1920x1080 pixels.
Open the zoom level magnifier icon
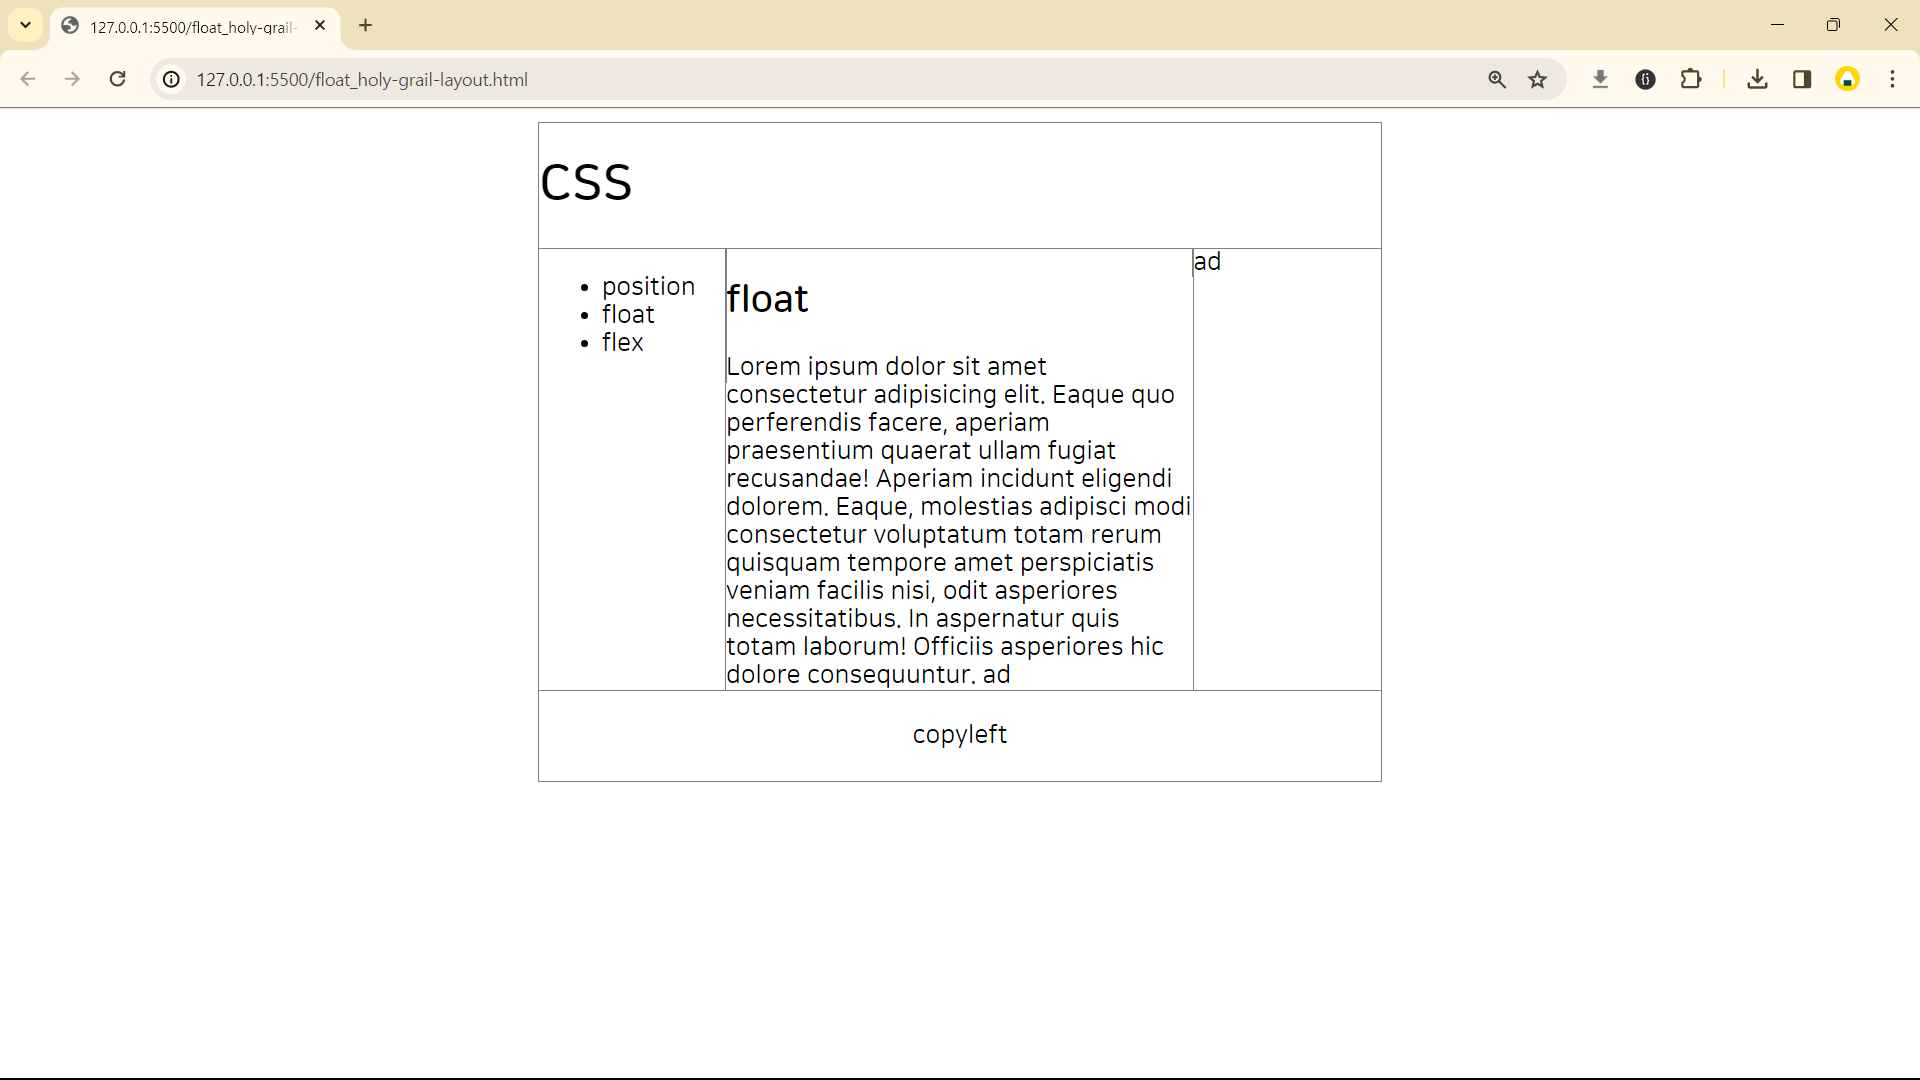pos(1497,79)
